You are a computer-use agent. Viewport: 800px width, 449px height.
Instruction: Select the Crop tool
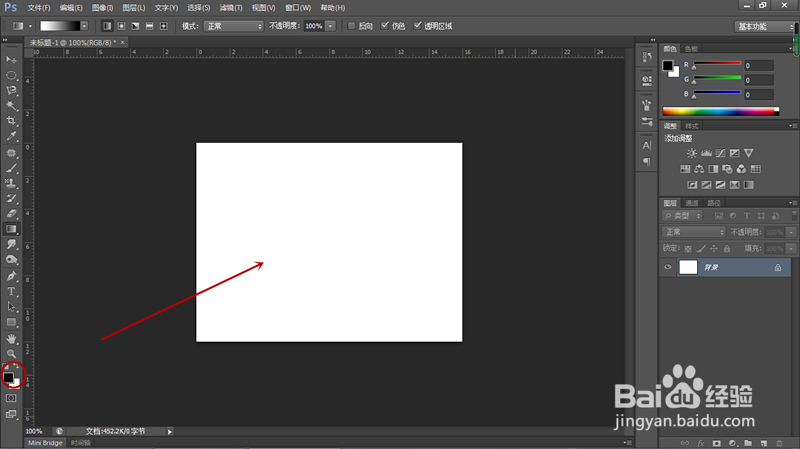[11, 121]
